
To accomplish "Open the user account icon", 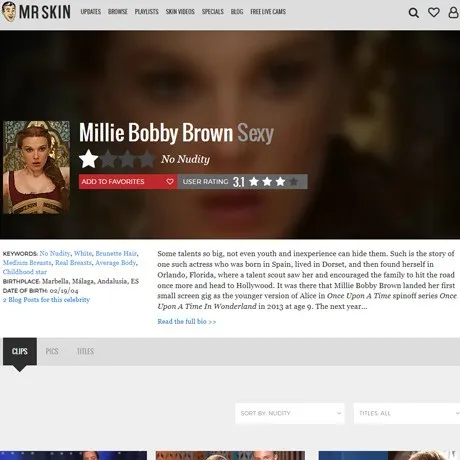I will (453, 13).
